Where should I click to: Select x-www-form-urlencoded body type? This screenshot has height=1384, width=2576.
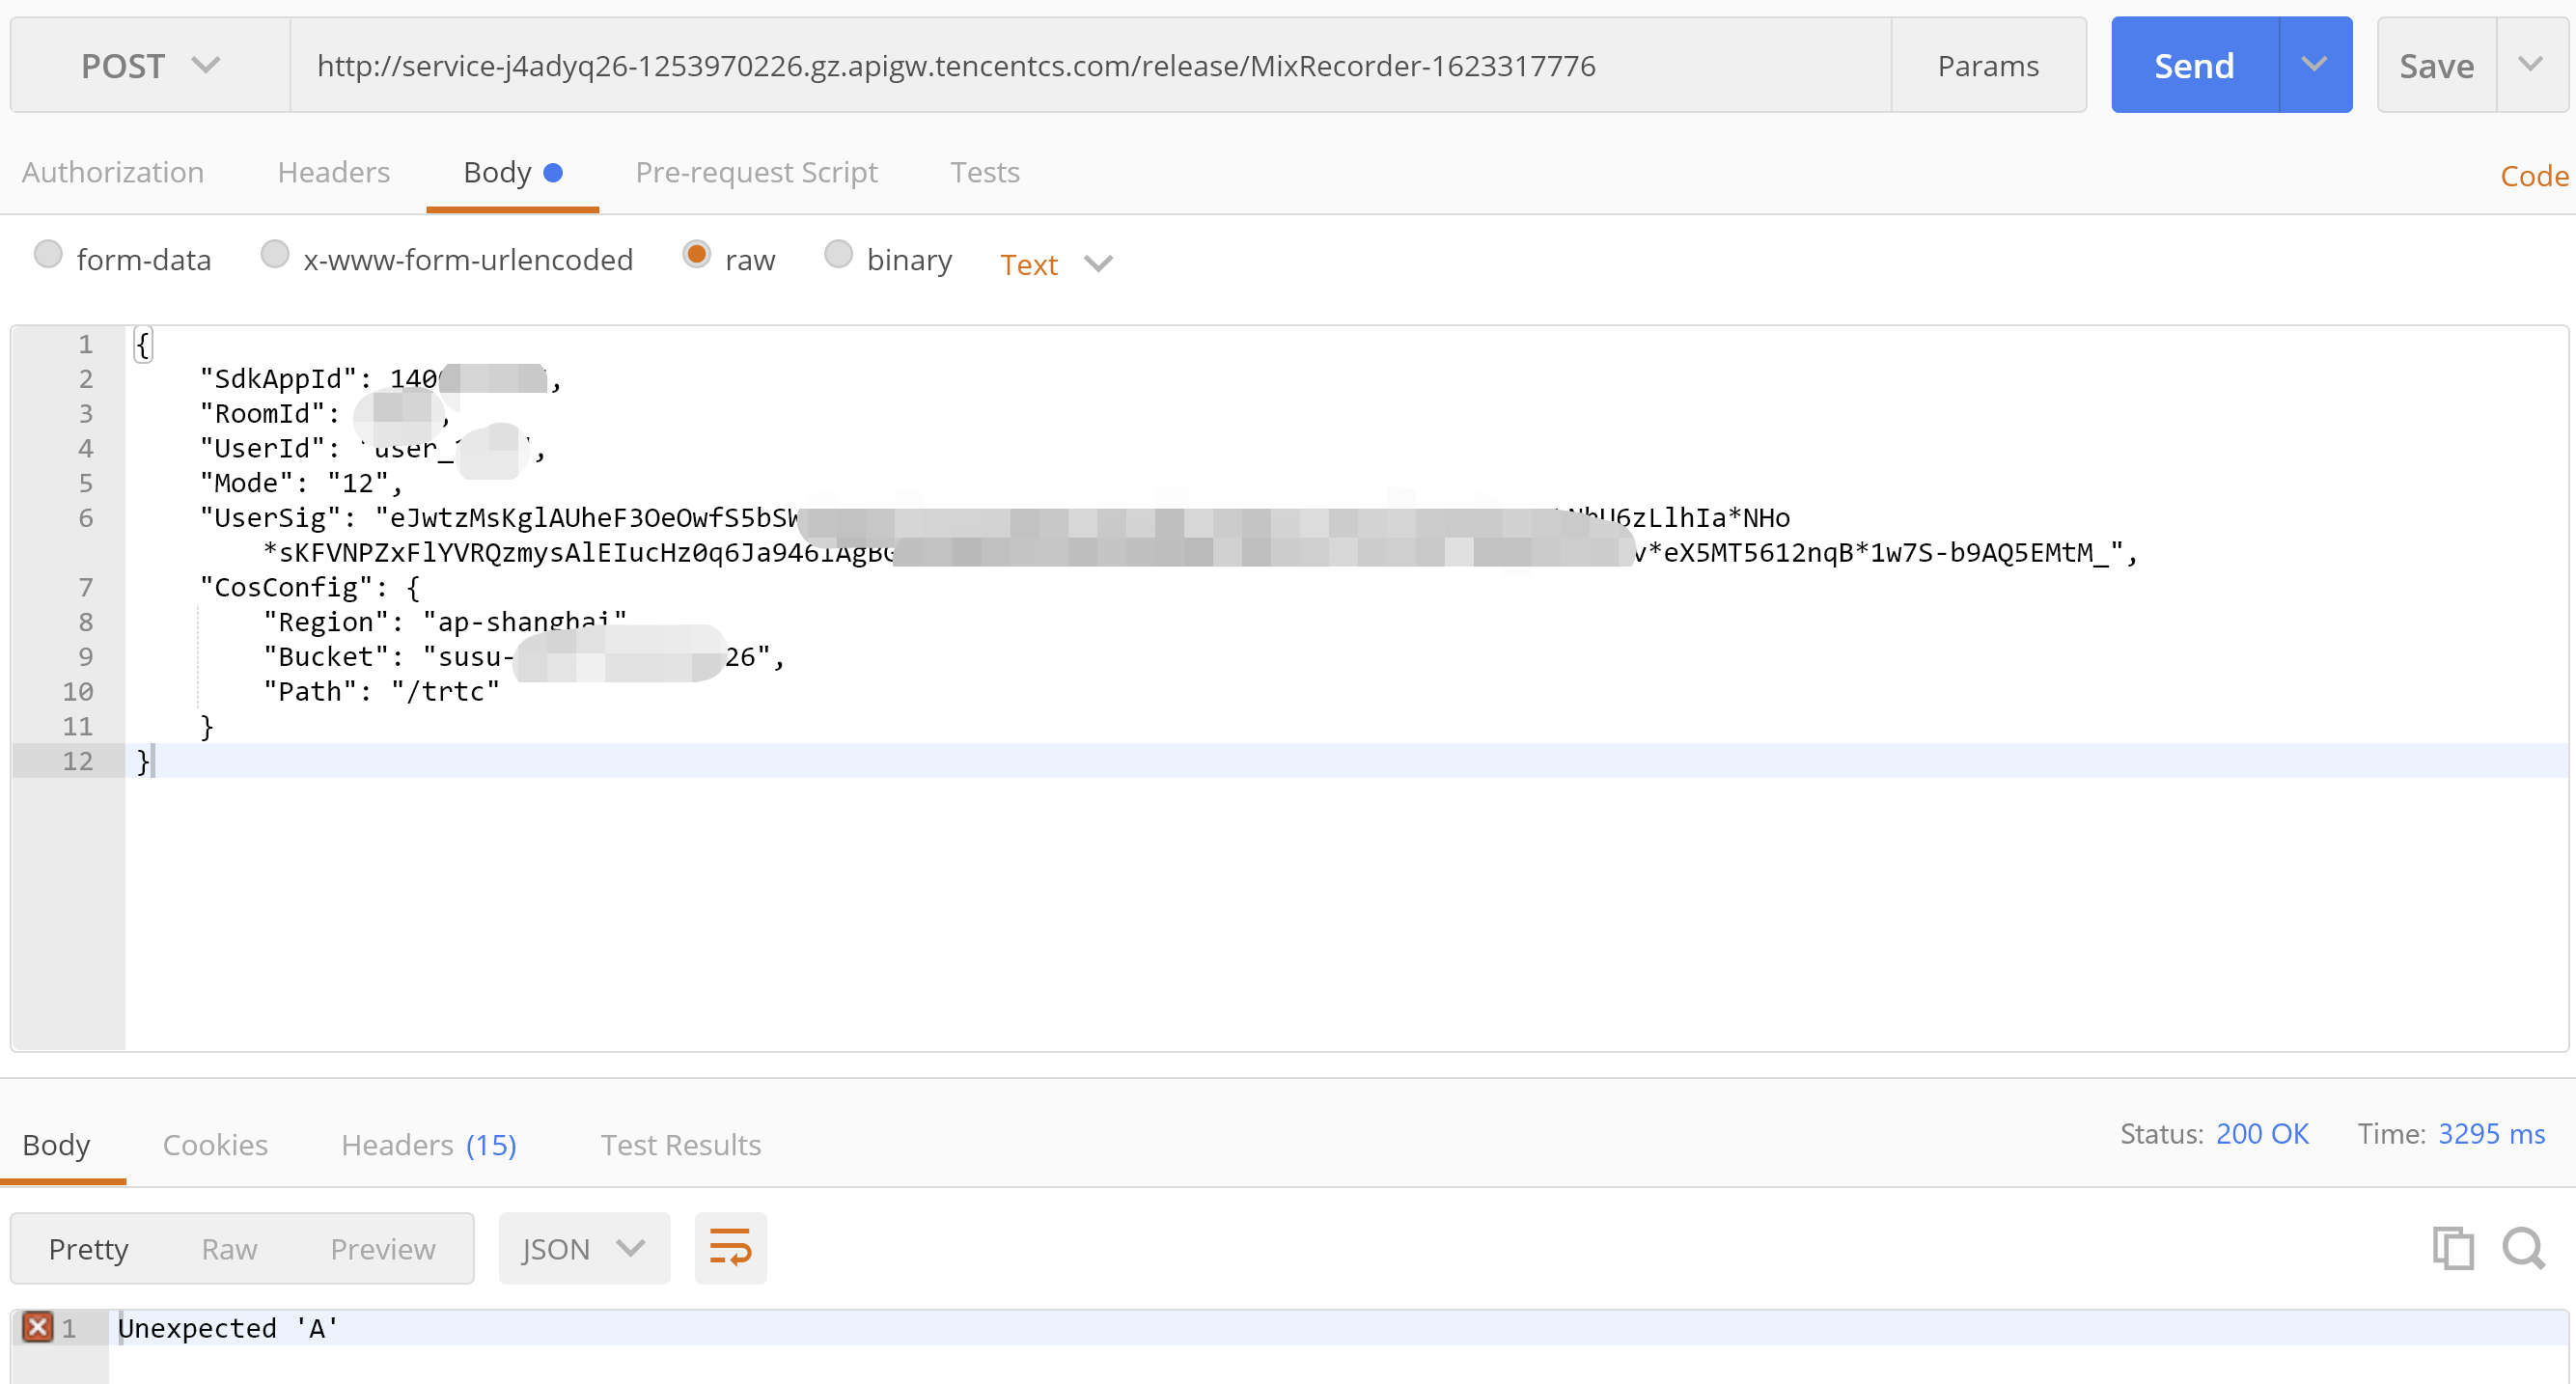pyautogui.click(x=275, y=255)
